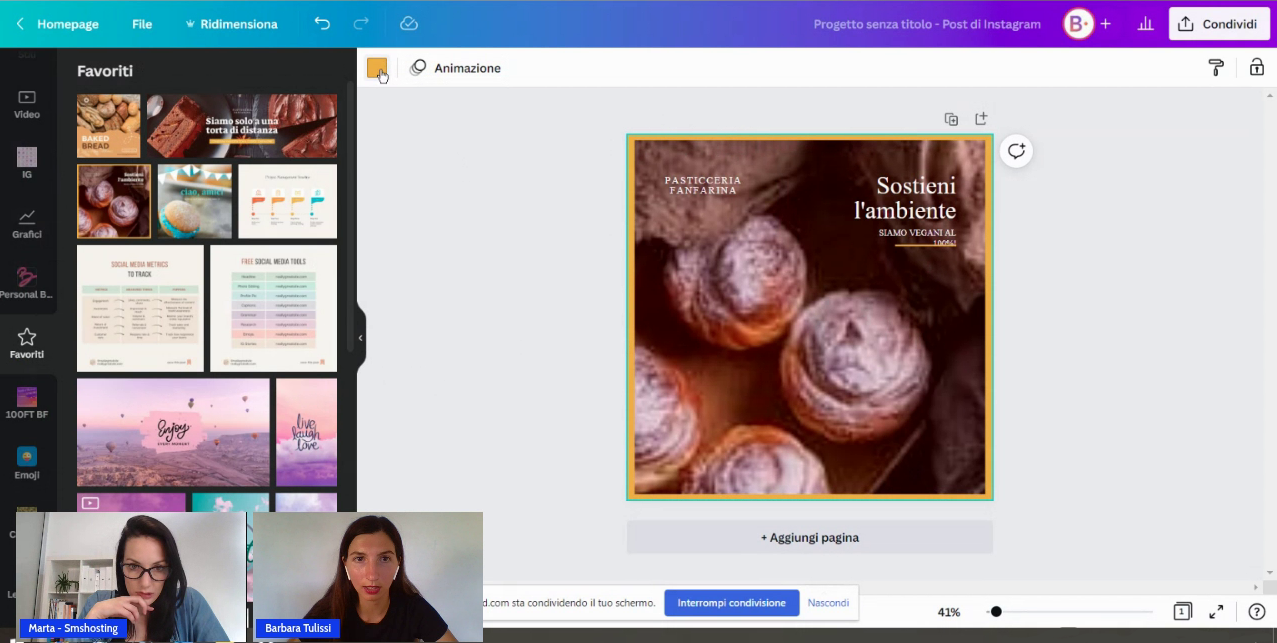Click the undo arrow icon
Viewport: 1277px width, 643px height.
322,24
